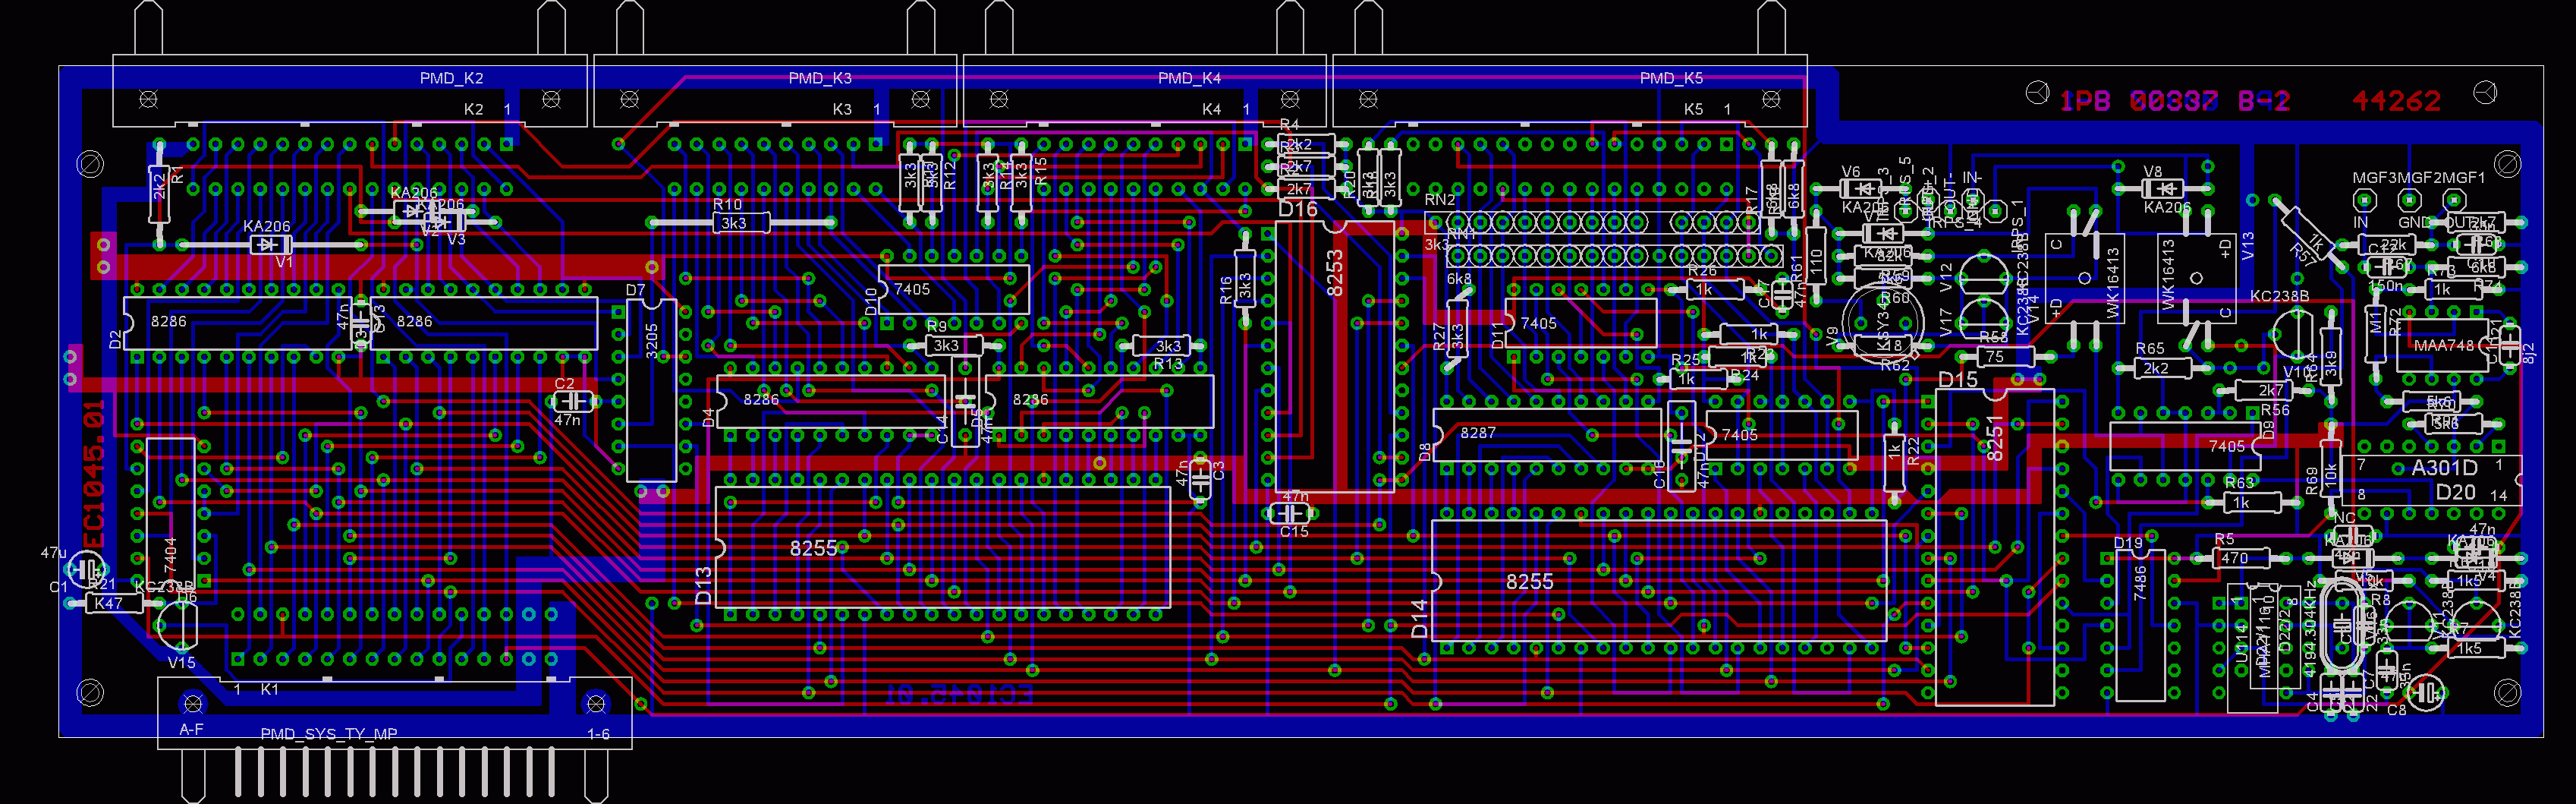Select the PMD_K5 connector label
Viewport: 2576px width, 804px height.
coord(1670,78)
